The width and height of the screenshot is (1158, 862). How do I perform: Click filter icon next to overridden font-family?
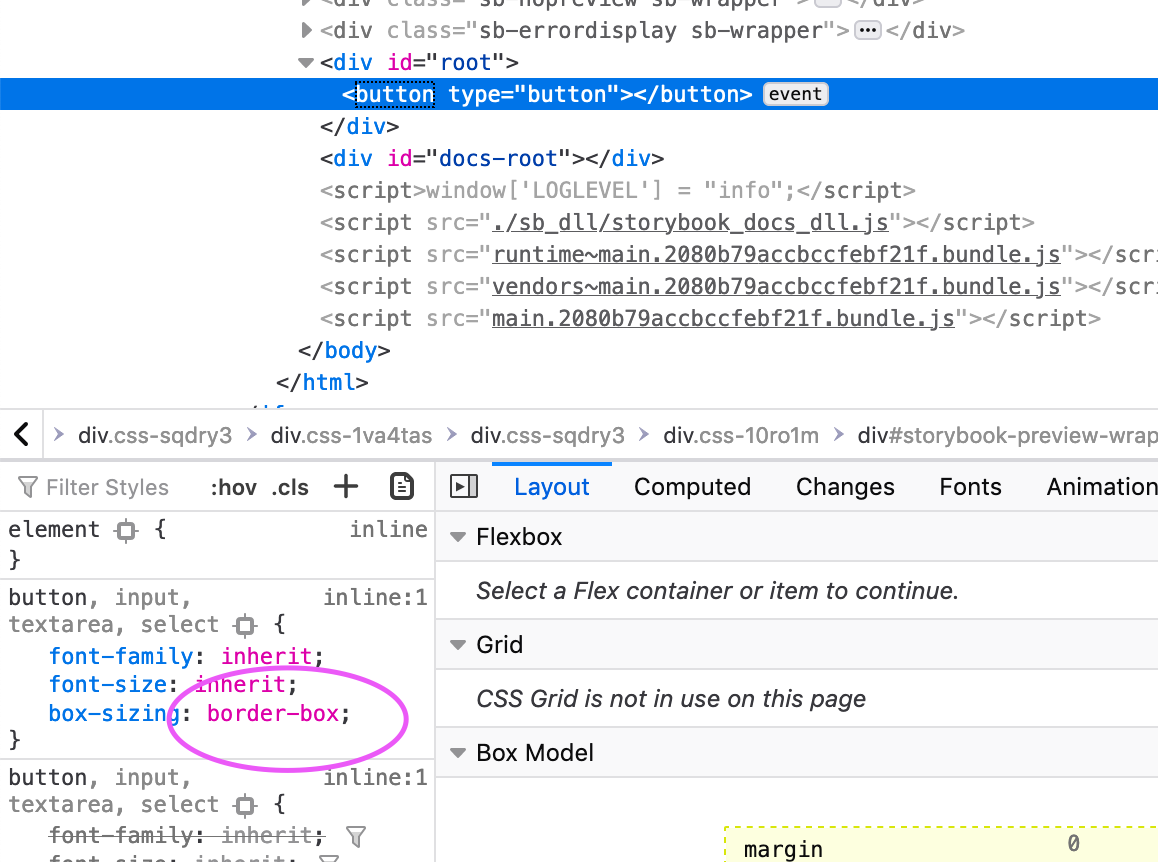tap(356, 836)
